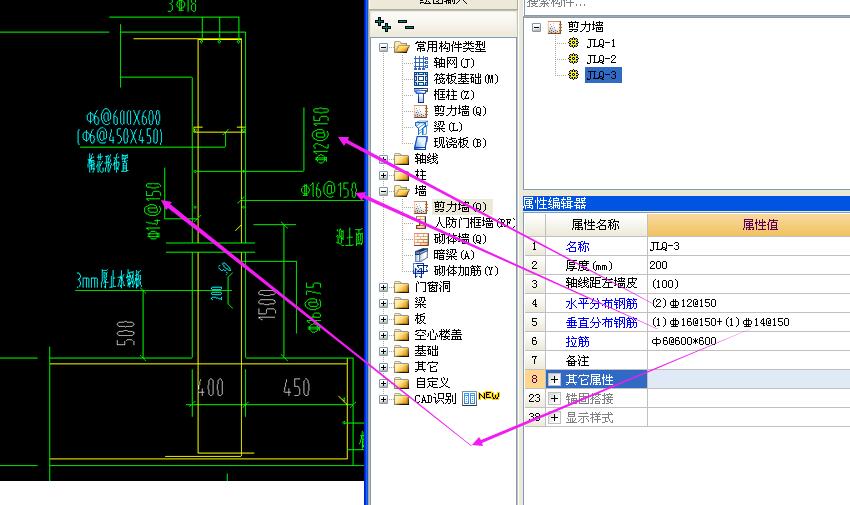The height and width of the screenshot is (505, 850).
Task: Click the 属性名称 column header
Action: point(596,224)
